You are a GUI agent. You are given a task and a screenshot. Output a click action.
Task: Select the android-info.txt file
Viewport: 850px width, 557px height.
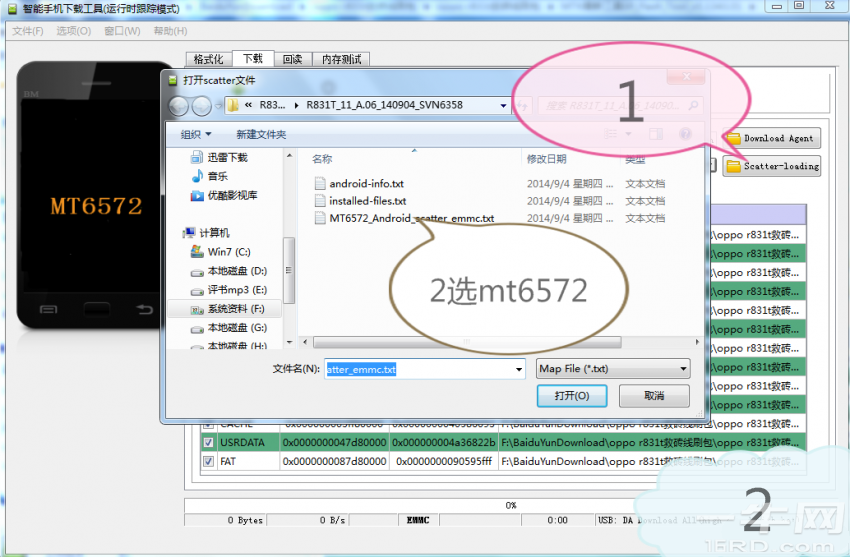pos(366,184)
